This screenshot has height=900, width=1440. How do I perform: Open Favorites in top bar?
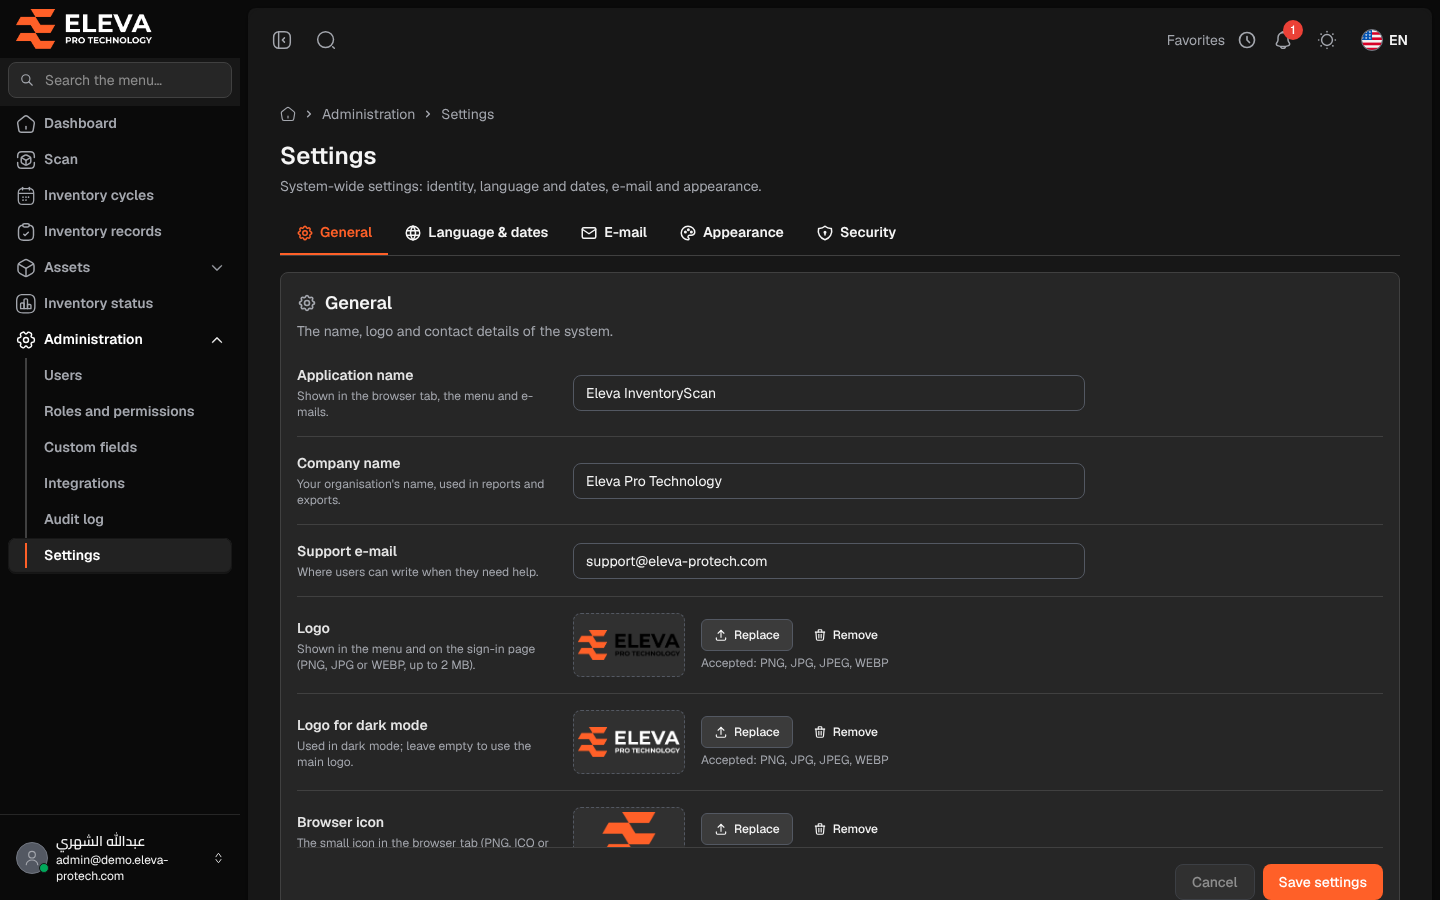pos(1195,40)
